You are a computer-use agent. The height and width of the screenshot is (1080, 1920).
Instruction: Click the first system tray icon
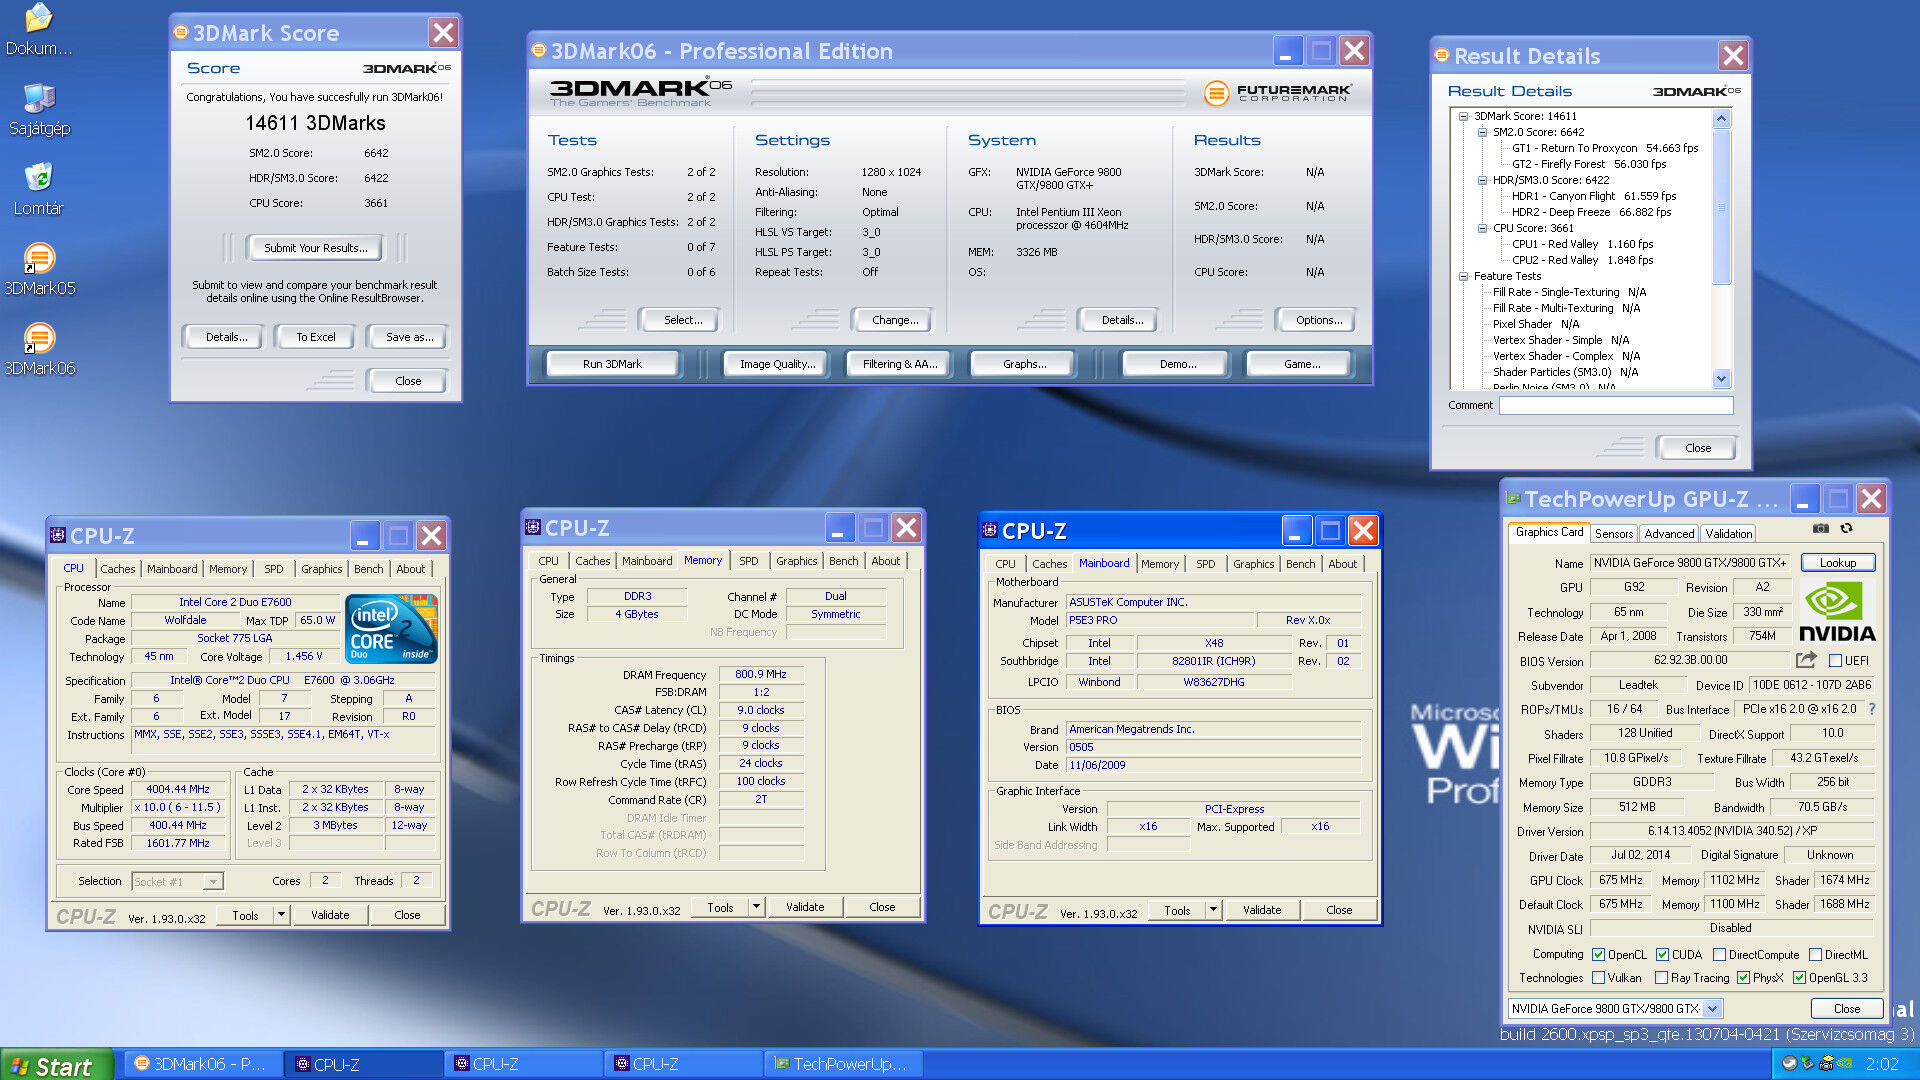1789,1064
